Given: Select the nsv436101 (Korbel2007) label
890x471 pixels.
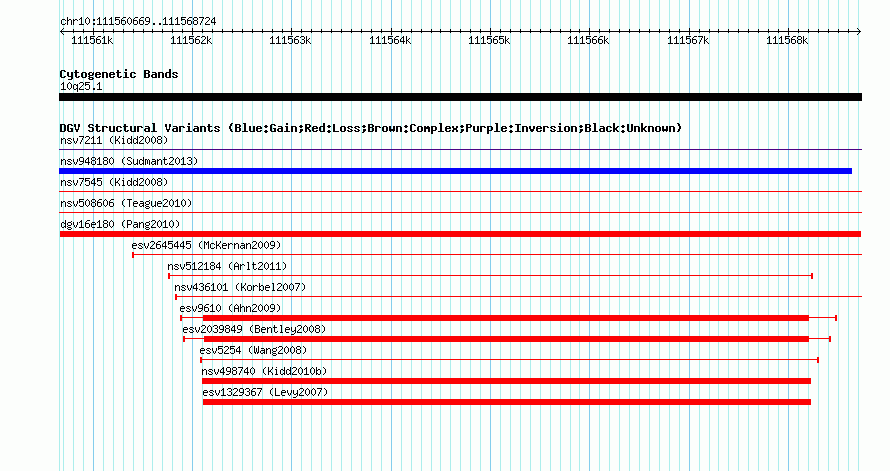Looking at the screenshot, I should point(240,287).
